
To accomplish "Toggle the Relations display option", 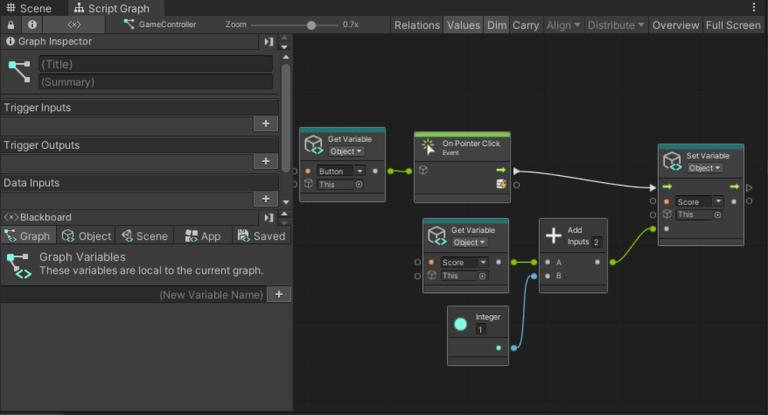I will pyautogui.click(x=417, y=25).
